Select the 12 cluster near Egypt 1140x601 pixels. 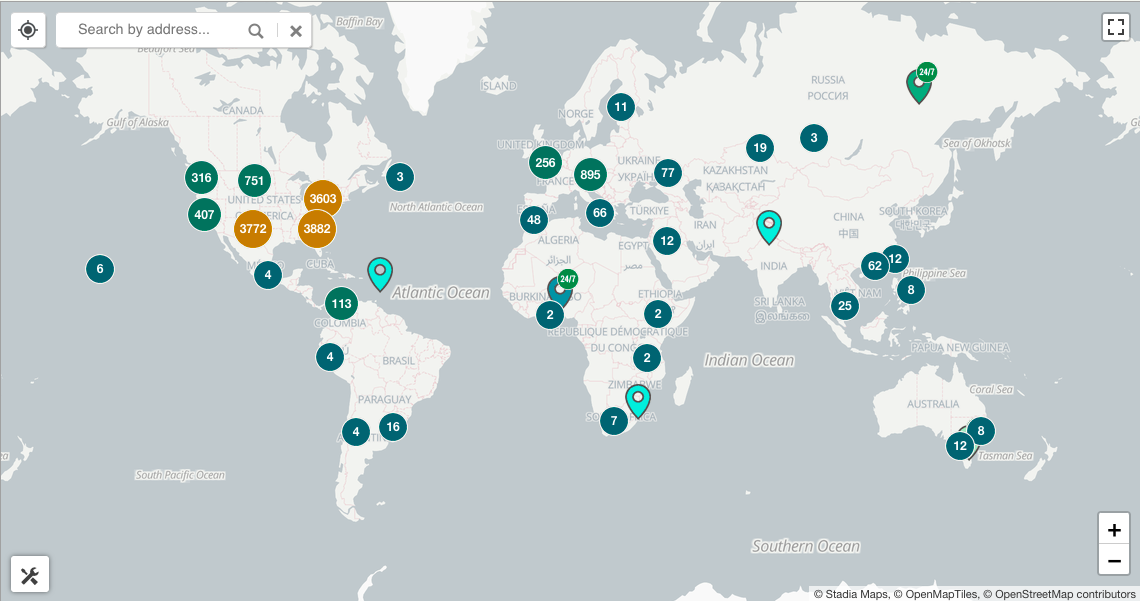[667, 241]
